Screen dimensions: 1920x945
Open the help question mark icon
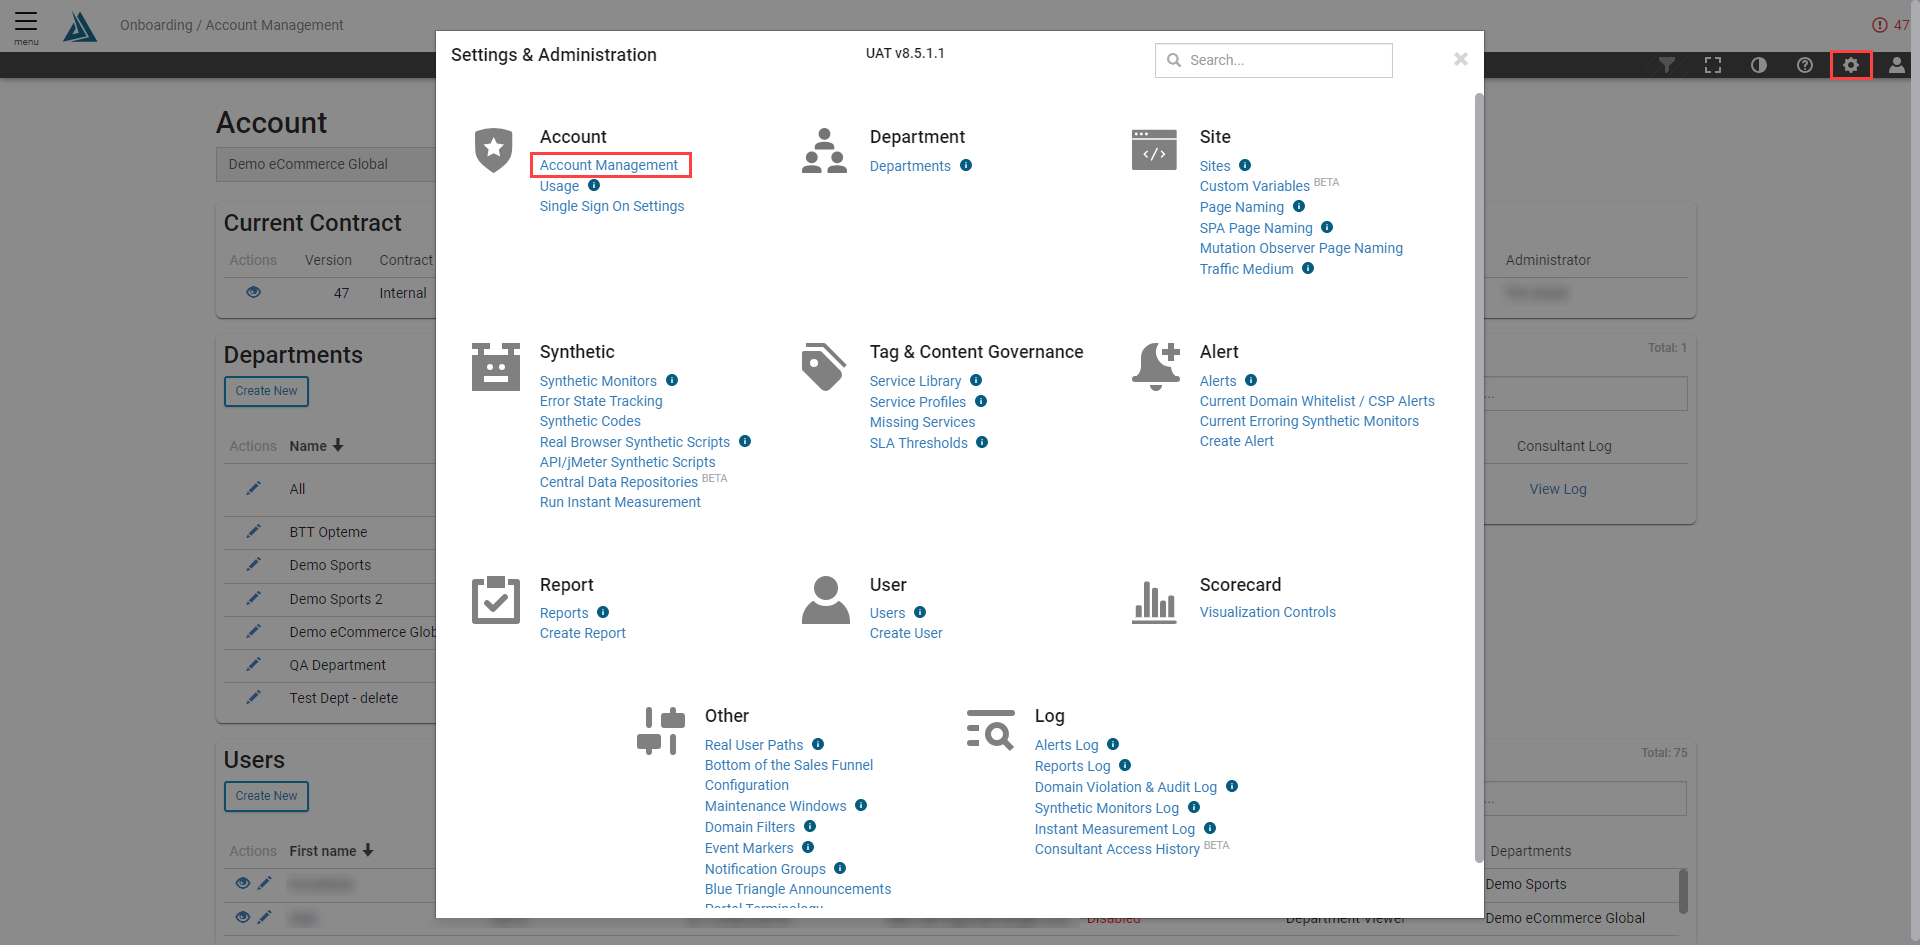[x=1805, y=65]
